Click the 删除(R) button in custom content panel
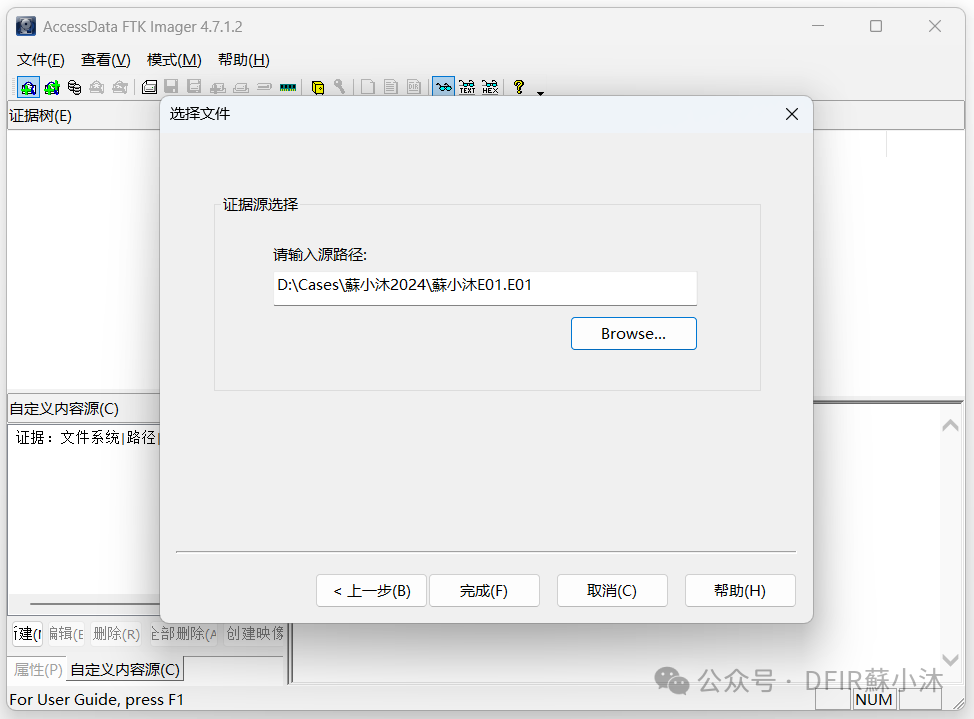The image size is (974, 719). click(116, 634)
